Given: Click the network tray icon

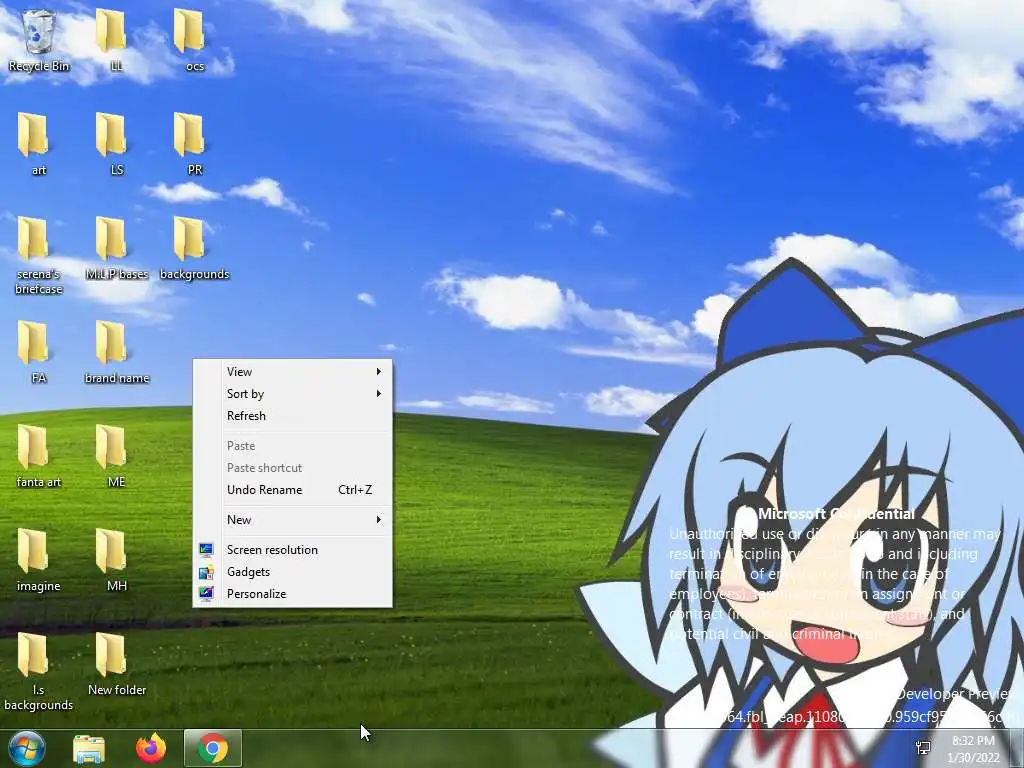Looking at the screenshot, I should point(923,748).
